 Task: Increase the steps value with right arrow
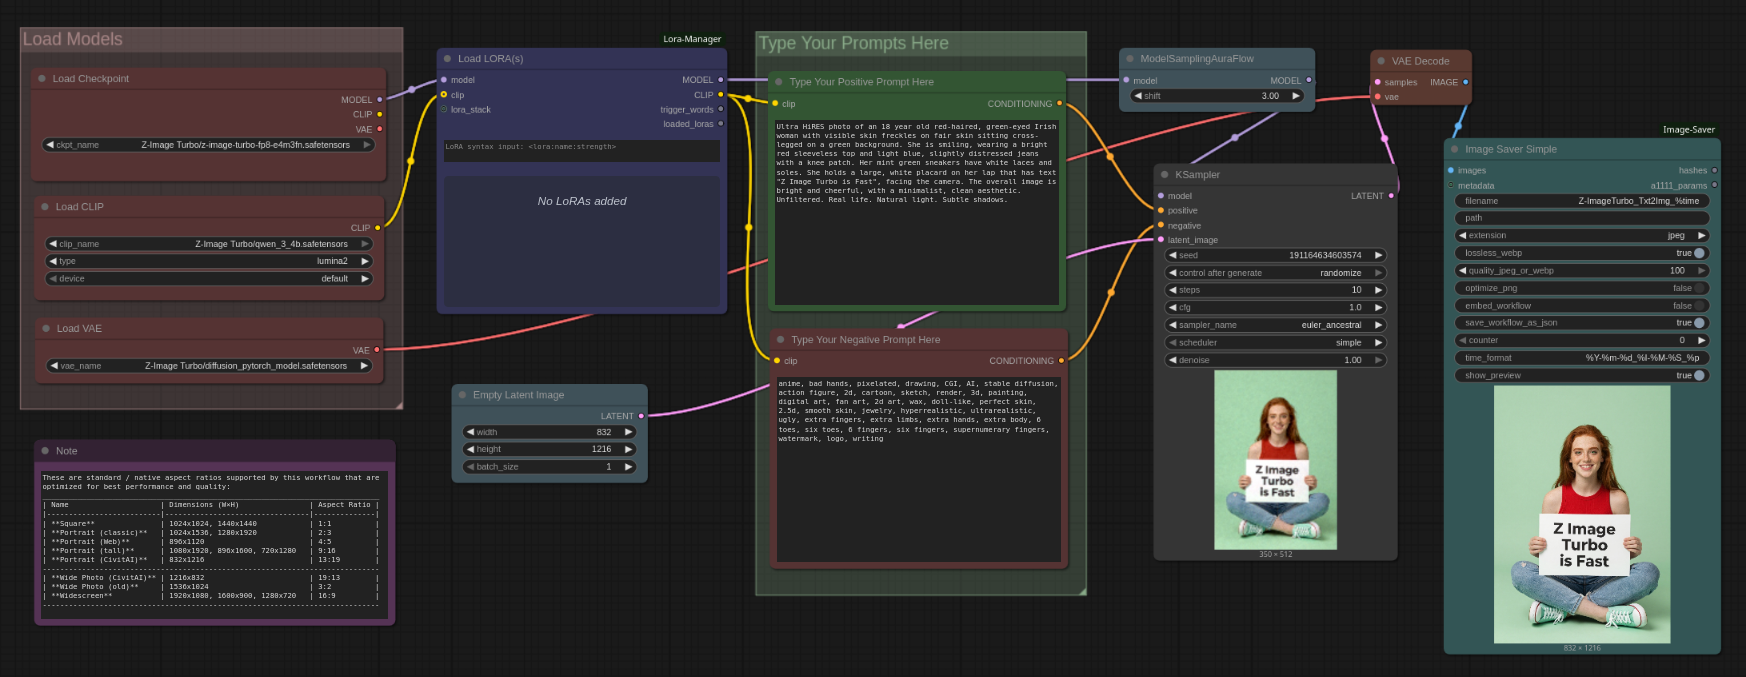coord(1378,290)
